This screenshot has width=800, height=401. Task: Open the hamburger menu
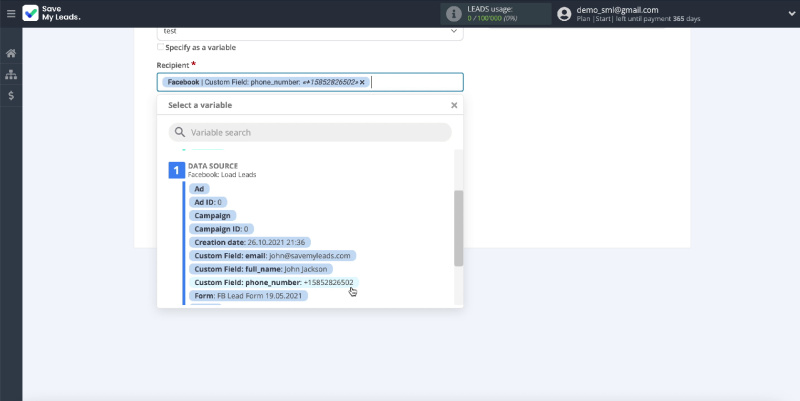point(11,13)
